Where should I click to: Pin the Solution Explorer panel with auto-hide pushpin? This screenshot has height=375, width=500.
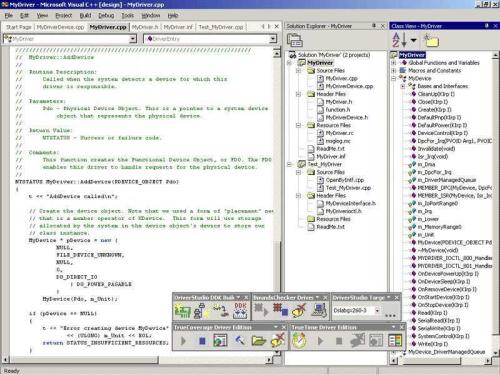(x=374, y=26)
